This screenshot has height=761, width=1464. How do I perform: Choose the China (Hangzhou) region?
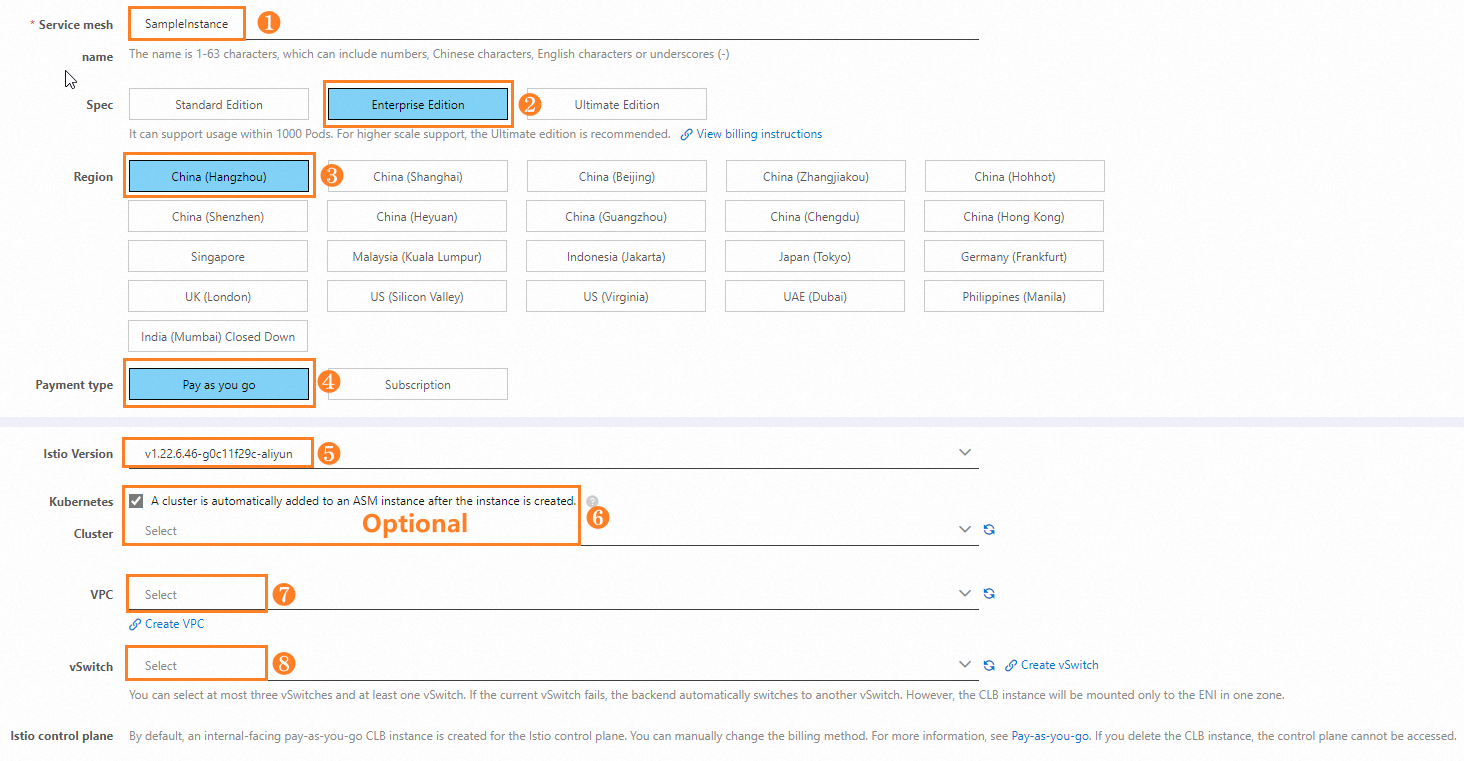click(218, 177)
